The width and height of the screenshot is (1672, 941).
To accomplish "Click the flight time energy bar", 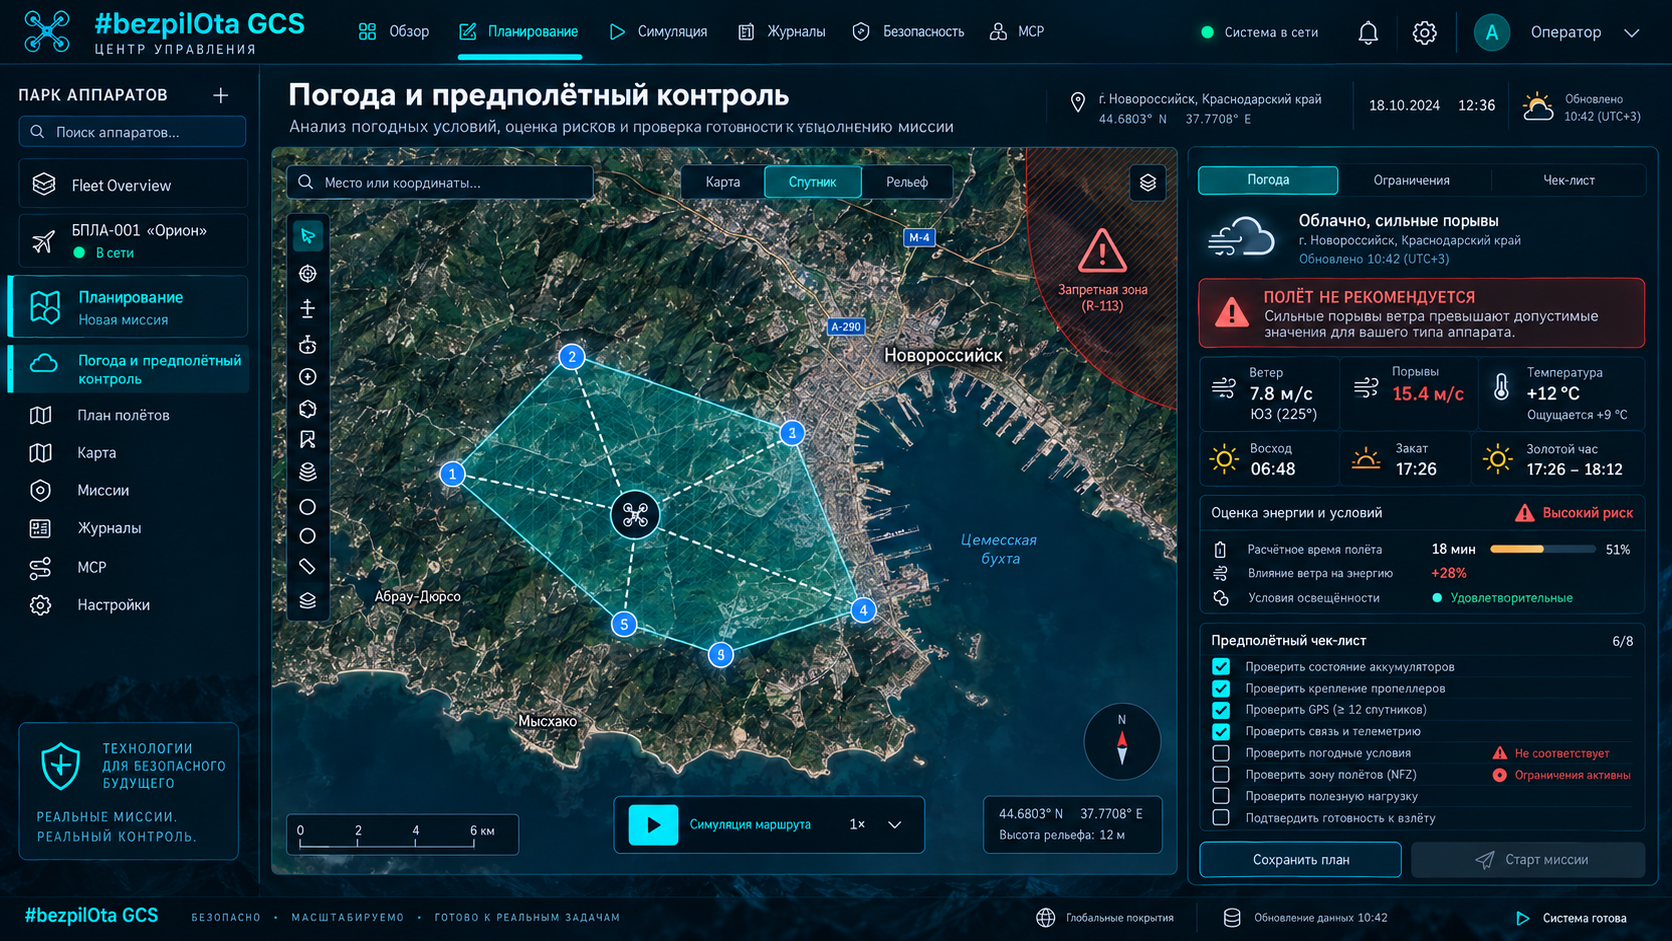I will [1542, 549].
